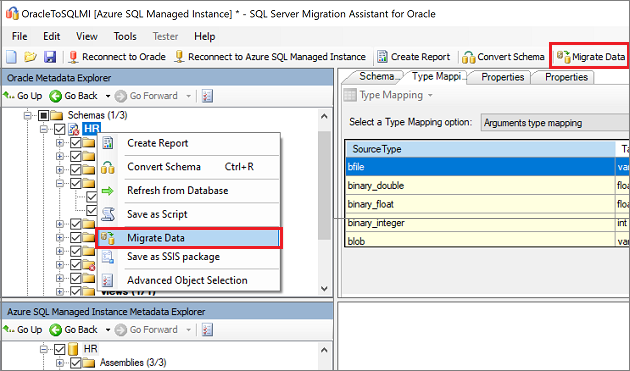Screen dimensions: 630x371
Task: Click the HR schema icon in Oracle explorer
Action: coord(74,129)
